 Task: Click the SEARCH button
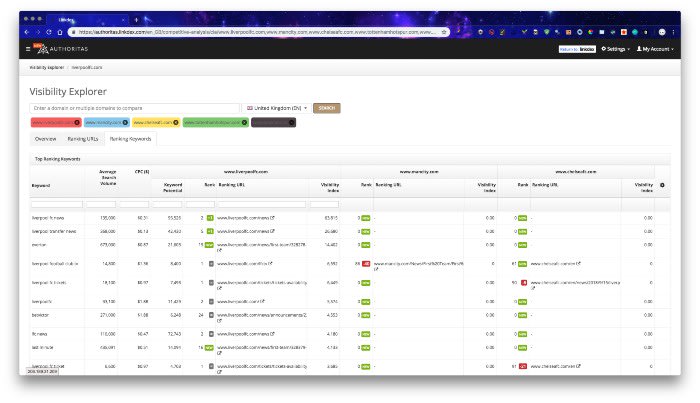pos(327,108)
